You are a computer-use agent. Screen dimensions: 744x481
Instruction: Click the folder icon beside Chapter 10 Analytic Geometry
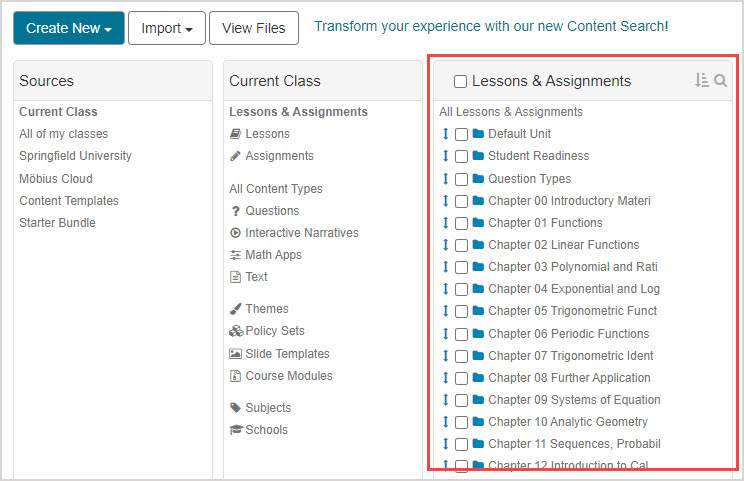pos(478,422)
